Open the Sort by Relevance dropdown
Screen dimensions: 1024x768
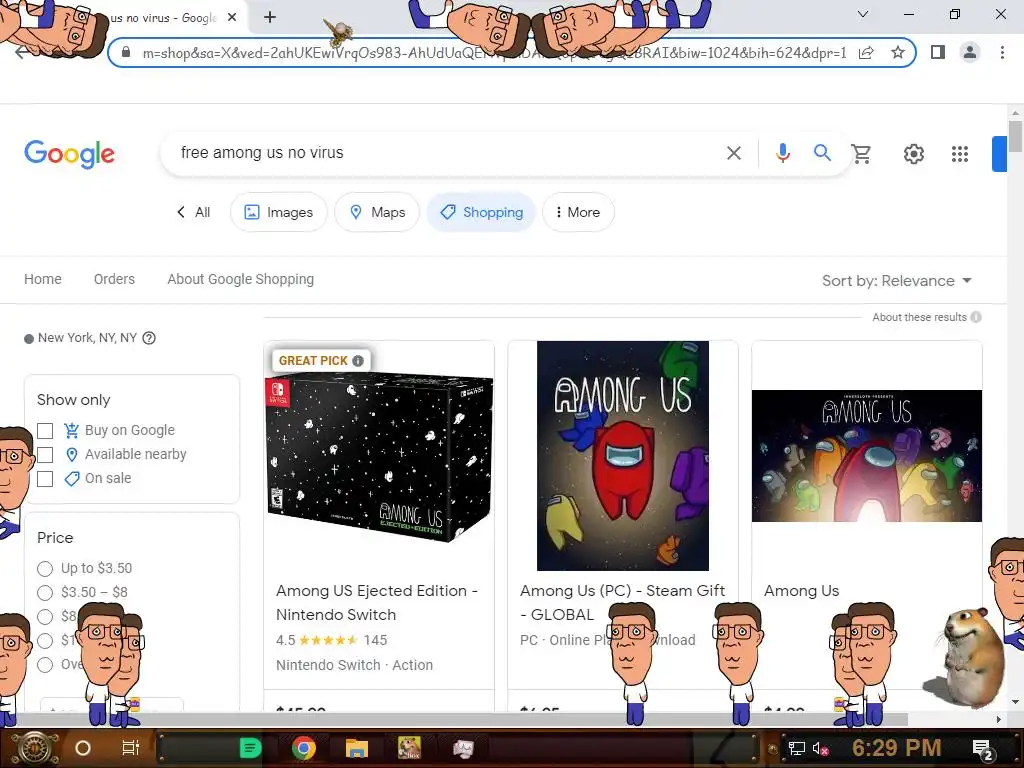pyautogui.click(x=897, y=281)
